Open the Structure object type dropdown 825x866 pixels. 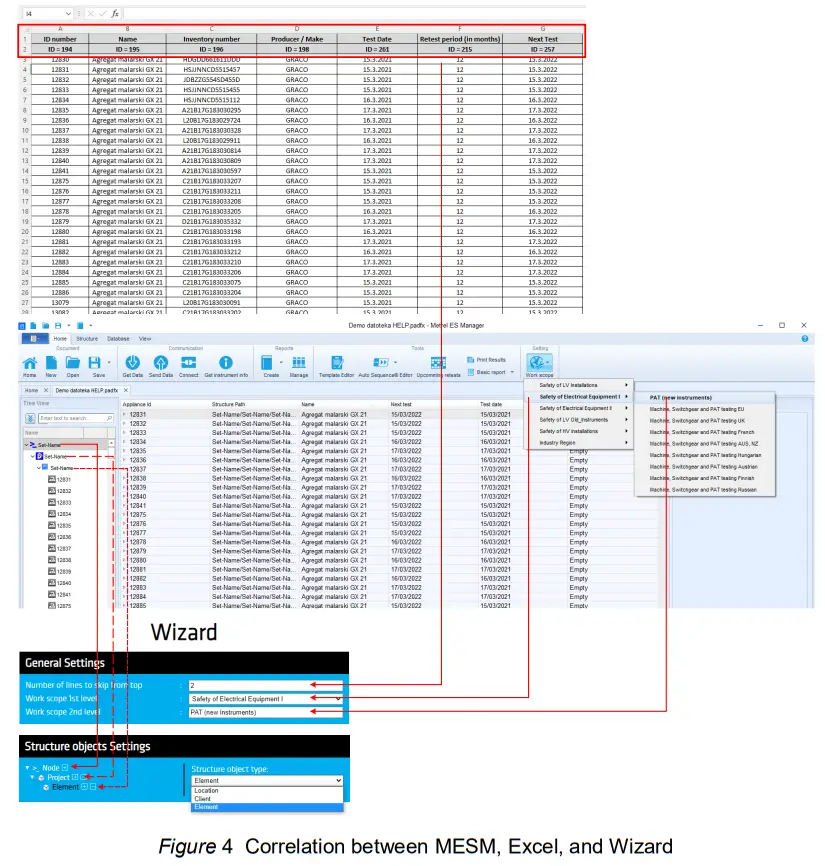[265, 781]
